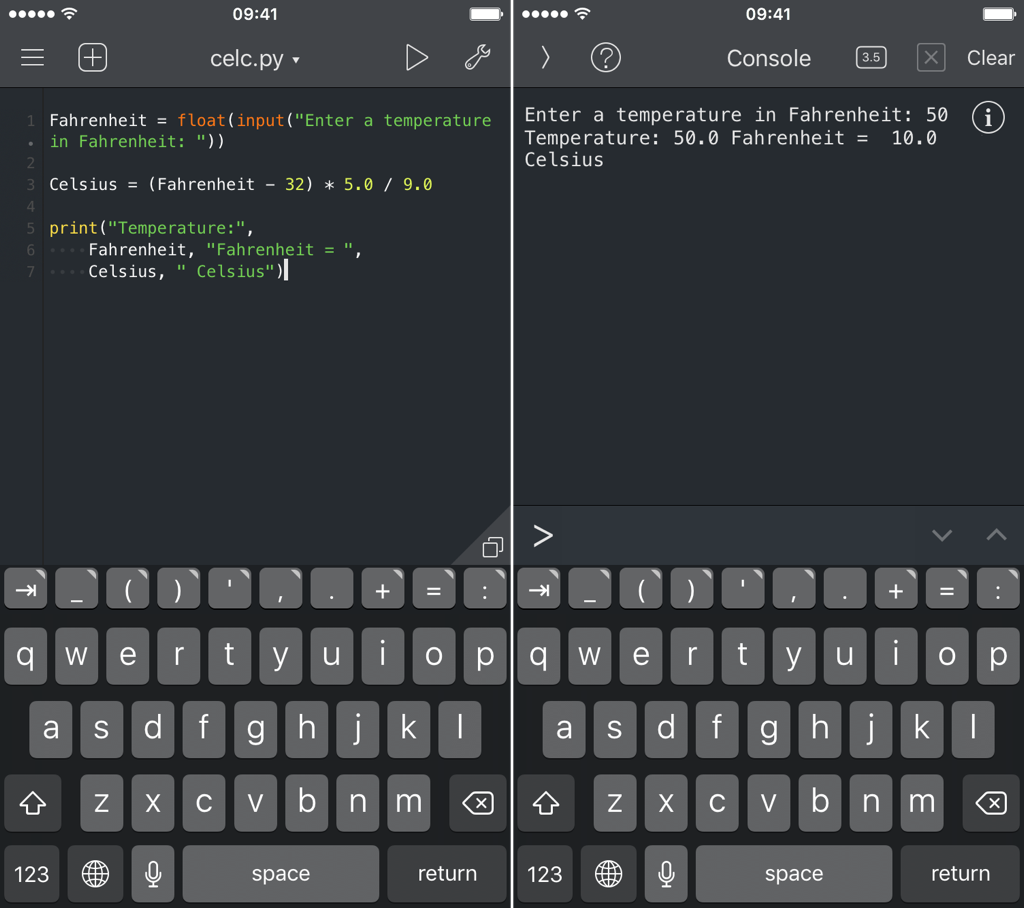Open the celc.py file name dropdown

[255, 59]
